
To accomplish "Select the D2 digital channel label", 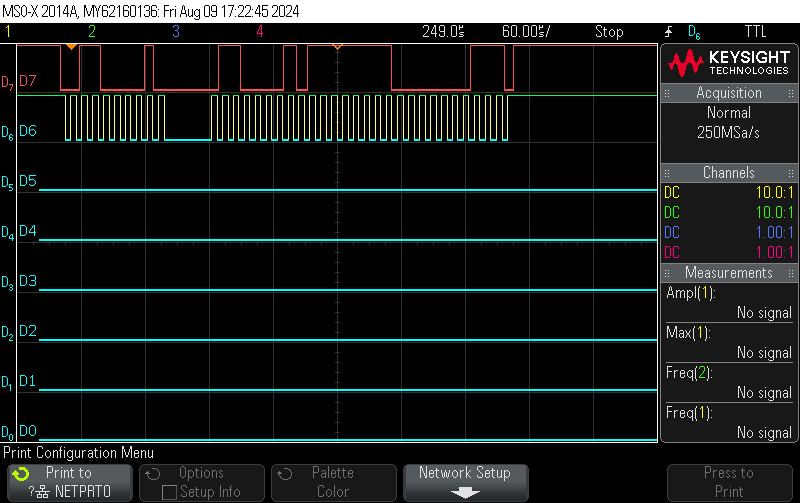I will (28, 331).
